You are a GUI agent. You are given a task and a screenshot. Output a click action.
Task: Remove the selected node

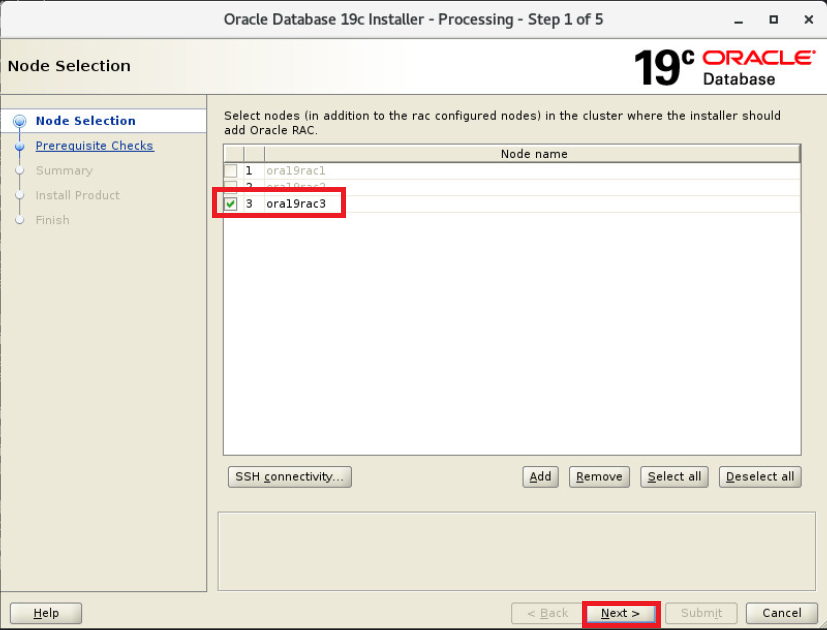[x=599, y=477]
